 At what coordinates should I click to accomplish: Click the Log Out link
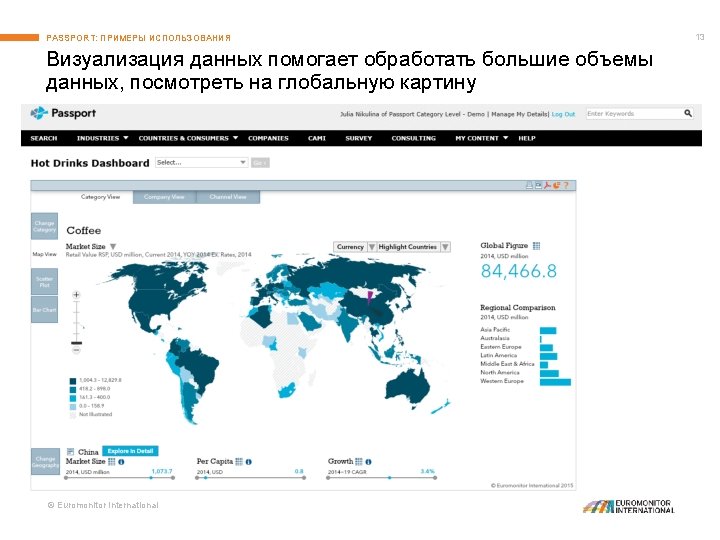pos(563,114)
